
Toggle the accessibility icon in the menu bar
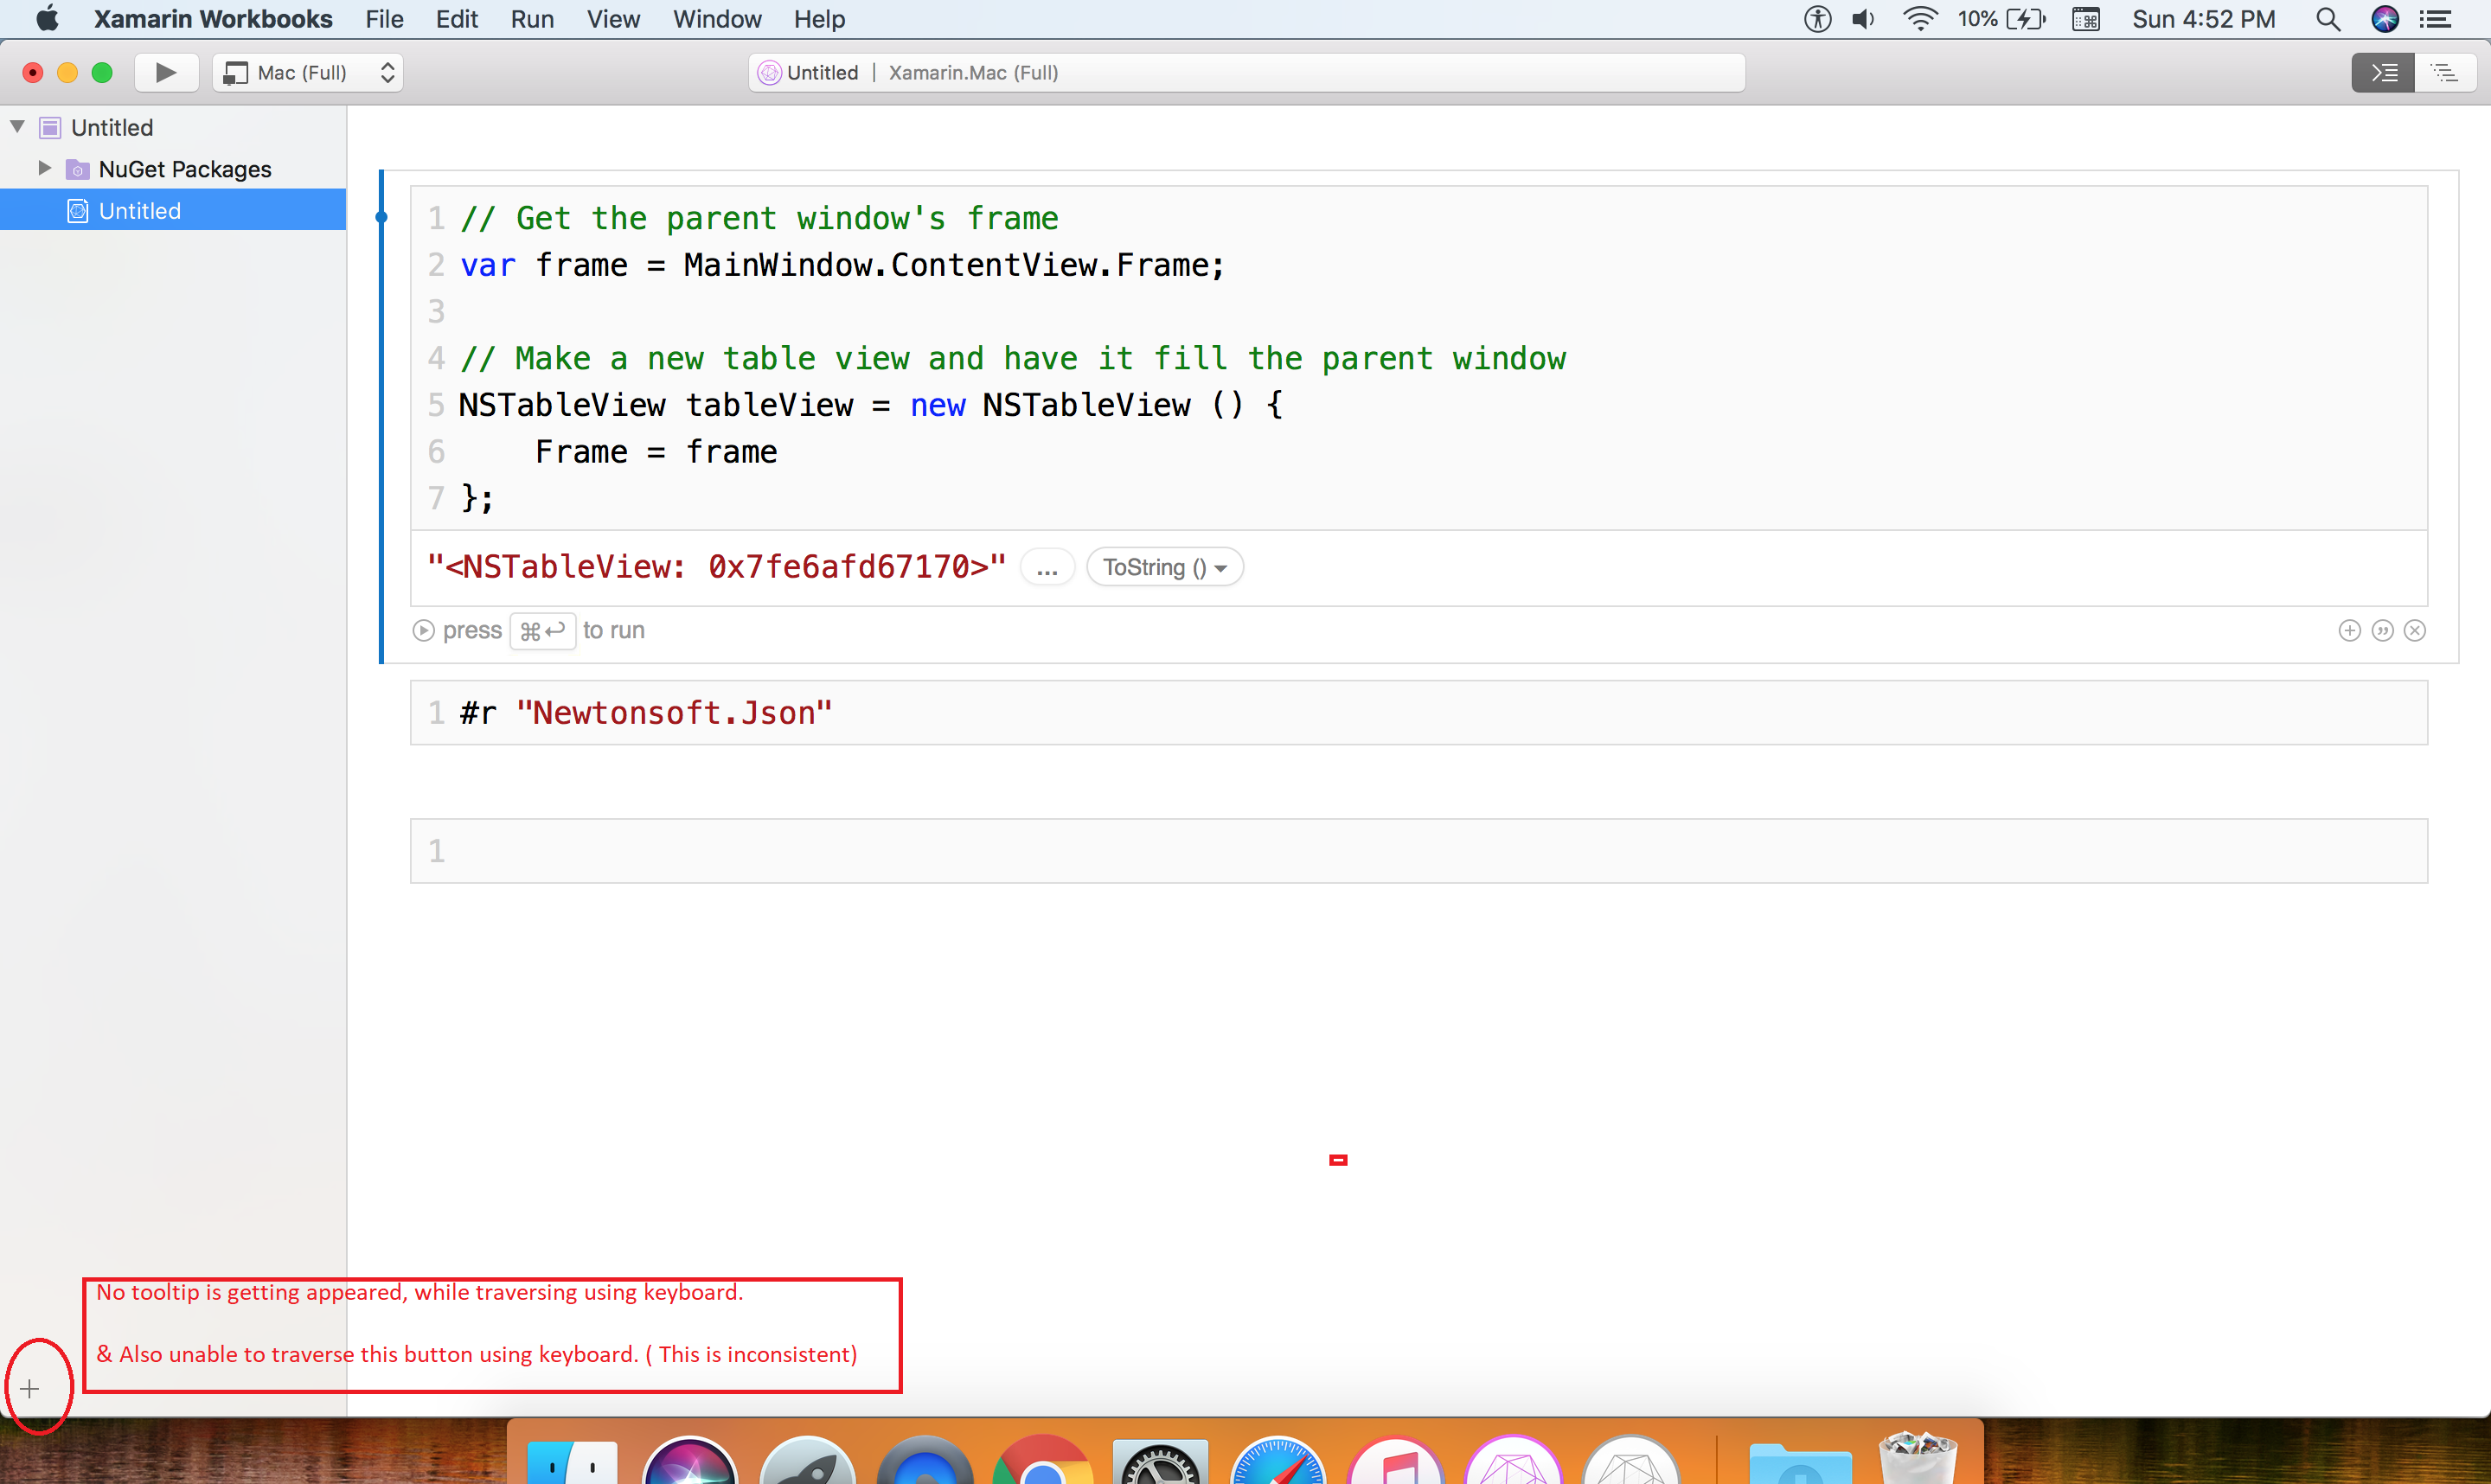pyautogui.click(x=1817, y=19)
